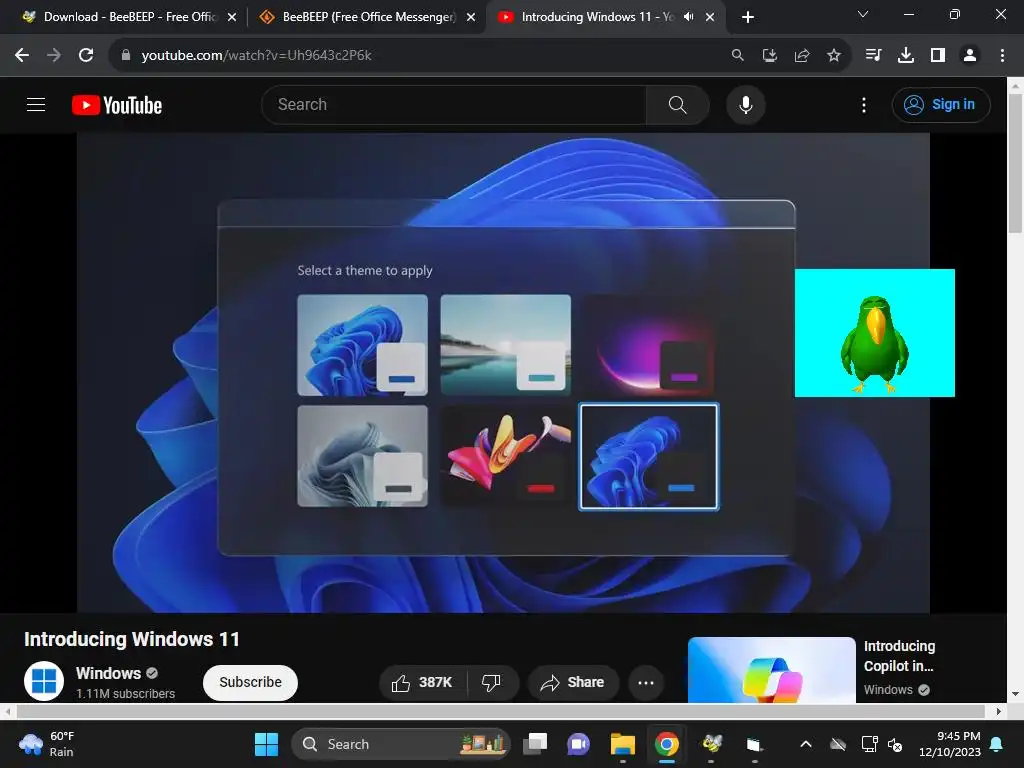Open a new tab
This screenshot has height=768, width=1024.
tap(748, 17)
